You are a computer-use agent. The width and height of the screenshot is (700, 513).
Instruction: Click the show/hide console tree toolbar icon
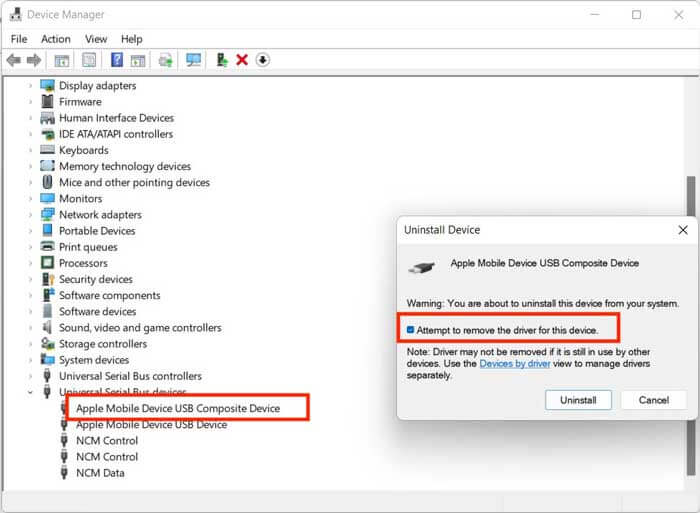coord(62,60)
